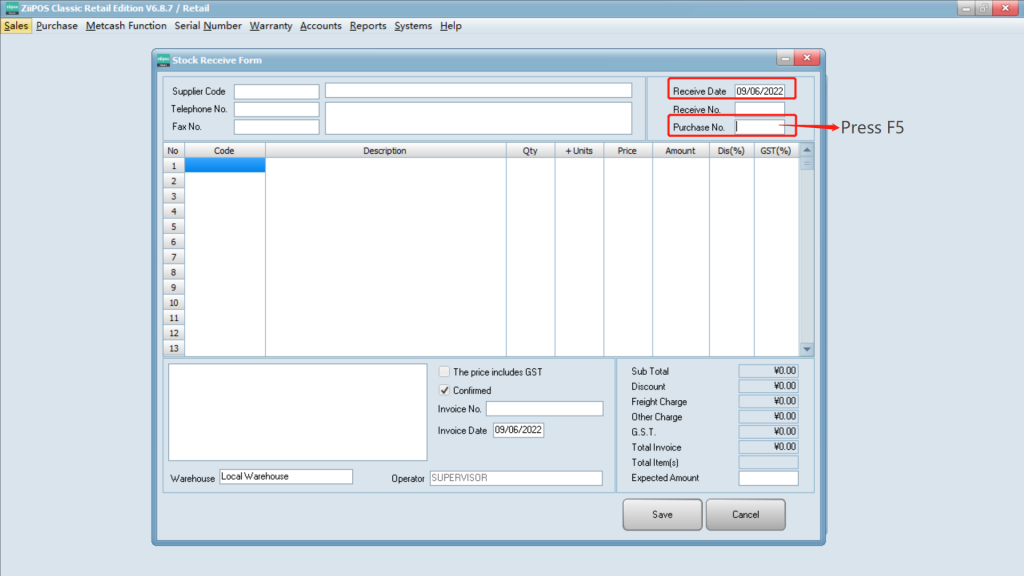Viewport: 1024px width, 576px height.
Task: Click the Warehouse field showing Local Warehouse
Action: [286, 477]
